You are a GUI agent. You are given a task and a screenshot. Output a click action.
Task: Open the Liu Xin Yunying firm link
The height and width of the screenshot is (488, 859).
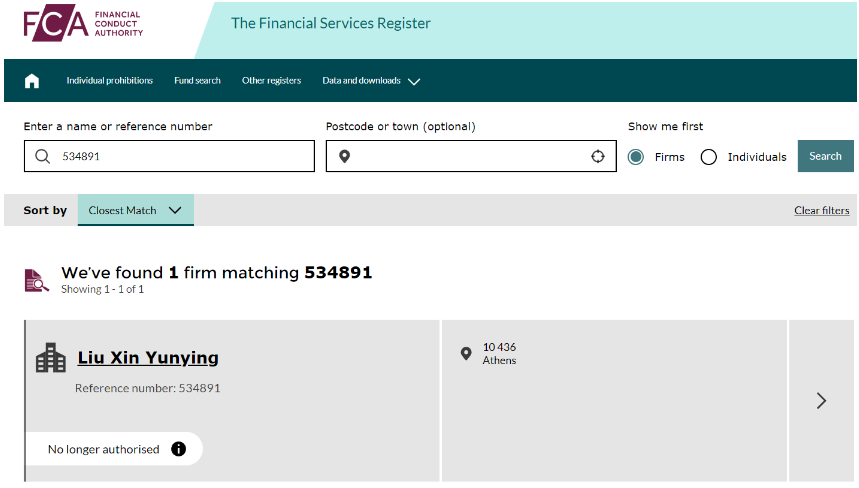tap(148, 358)
